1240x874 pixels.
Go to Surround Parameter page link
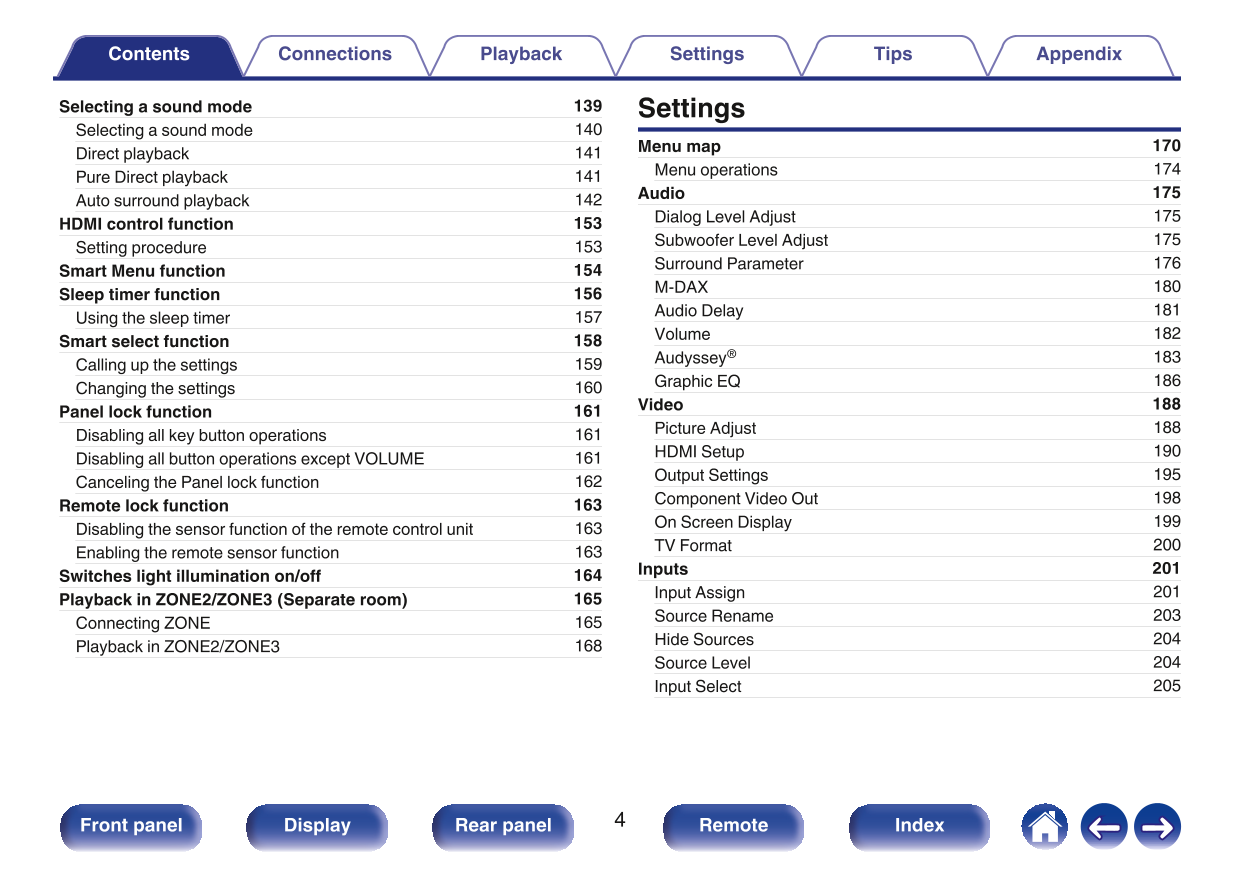click(728, 264)
